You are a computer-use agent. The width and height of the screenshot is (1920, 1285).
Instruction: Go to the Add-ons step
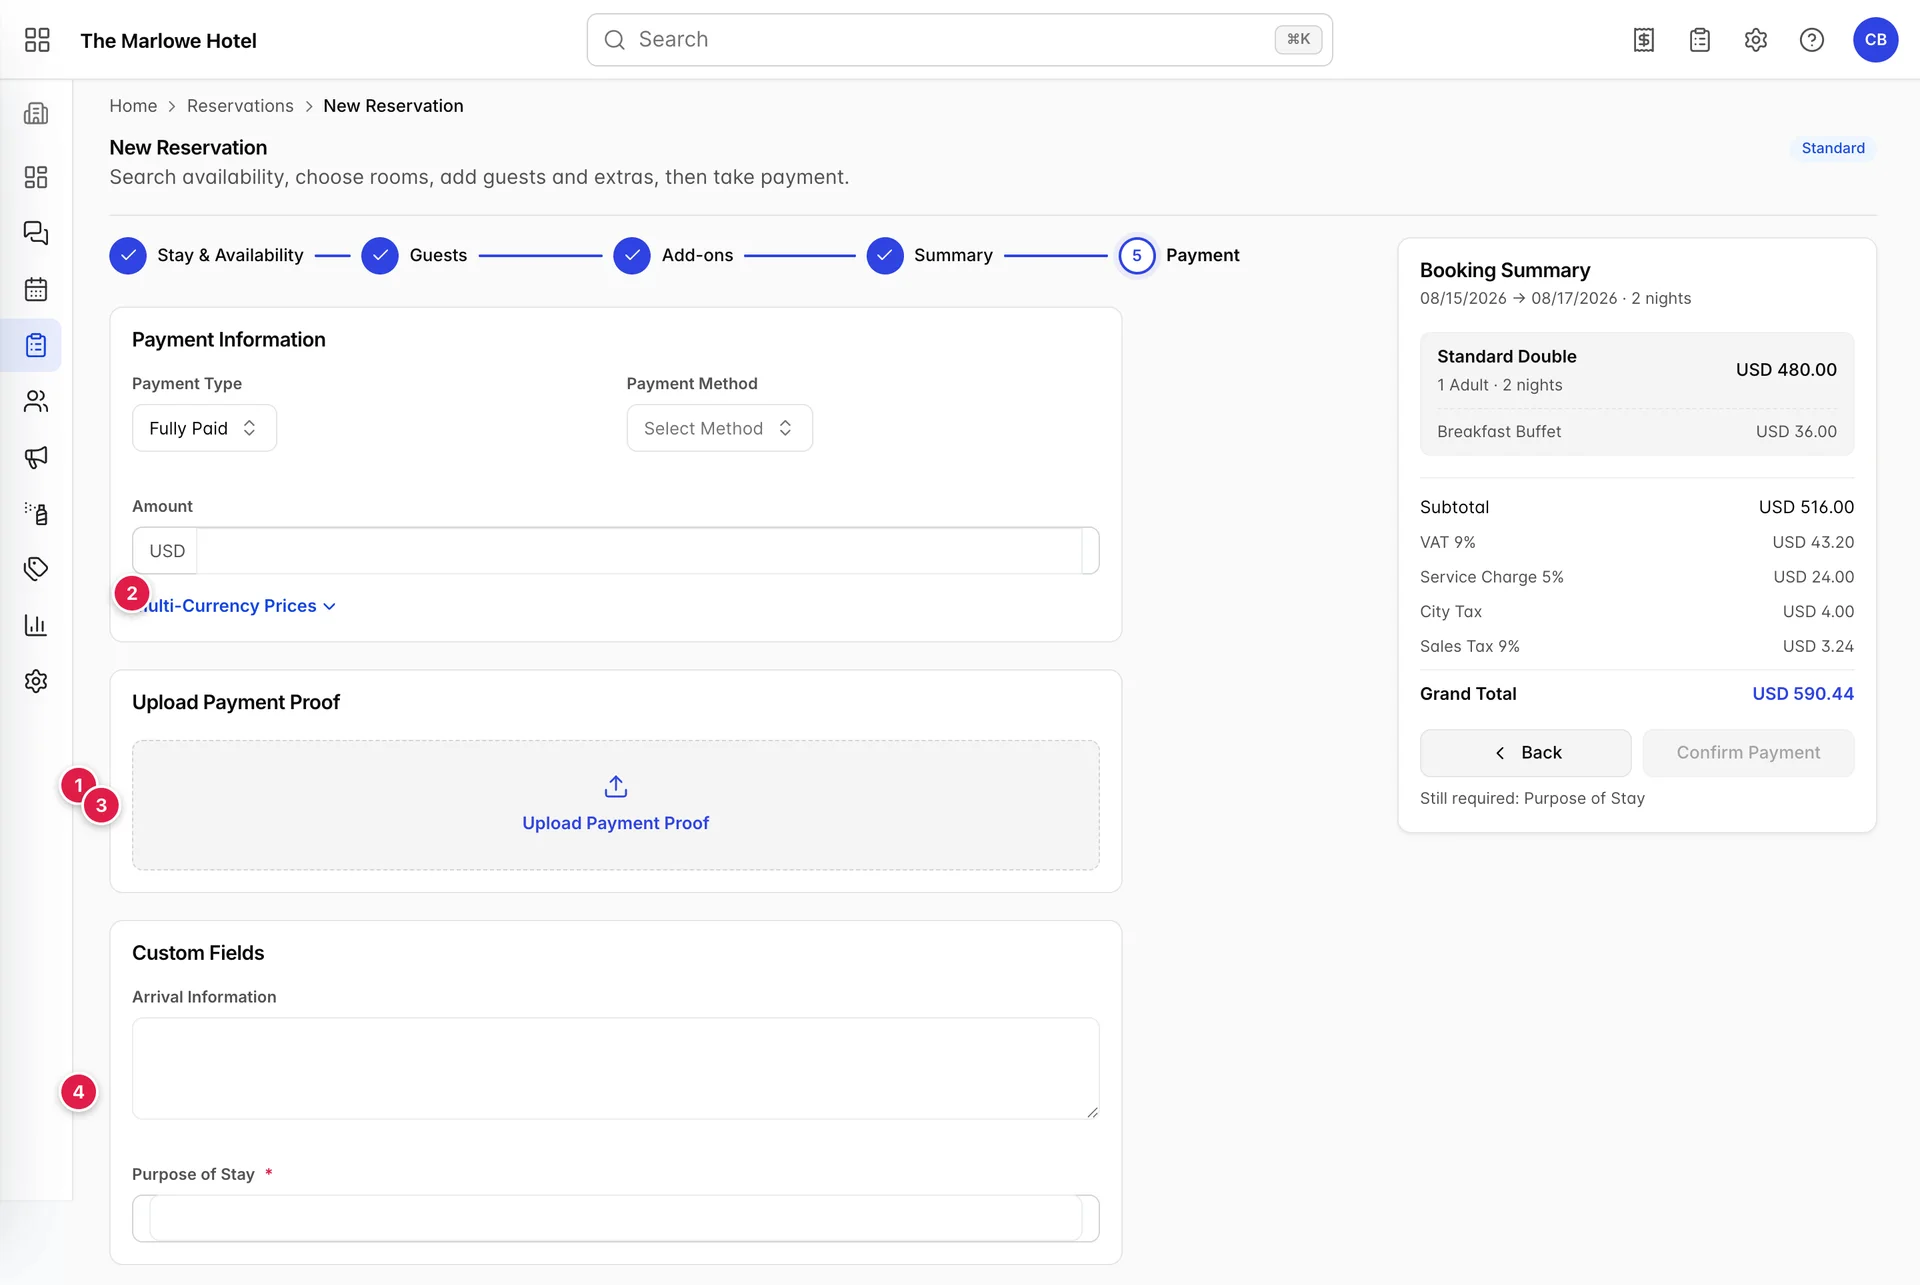673,255
